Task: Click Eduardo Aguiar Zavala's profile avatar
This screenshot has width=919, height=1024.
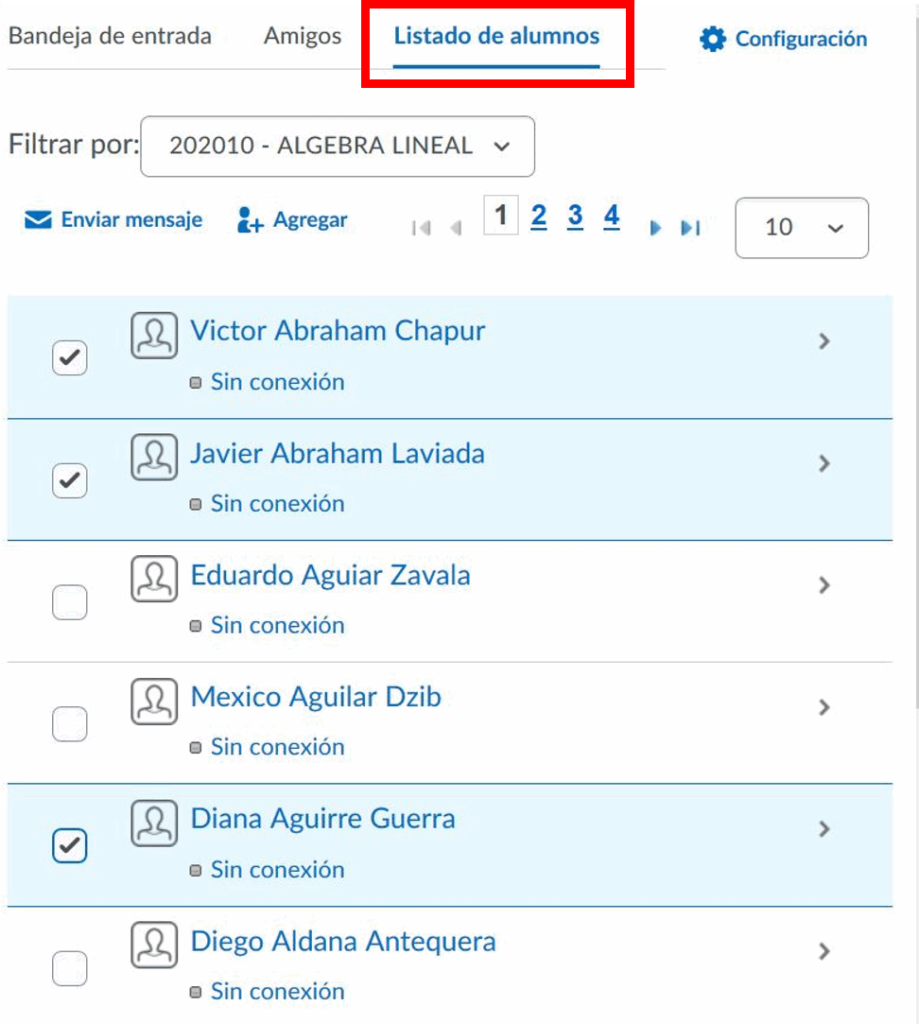Action: point(154,579)
